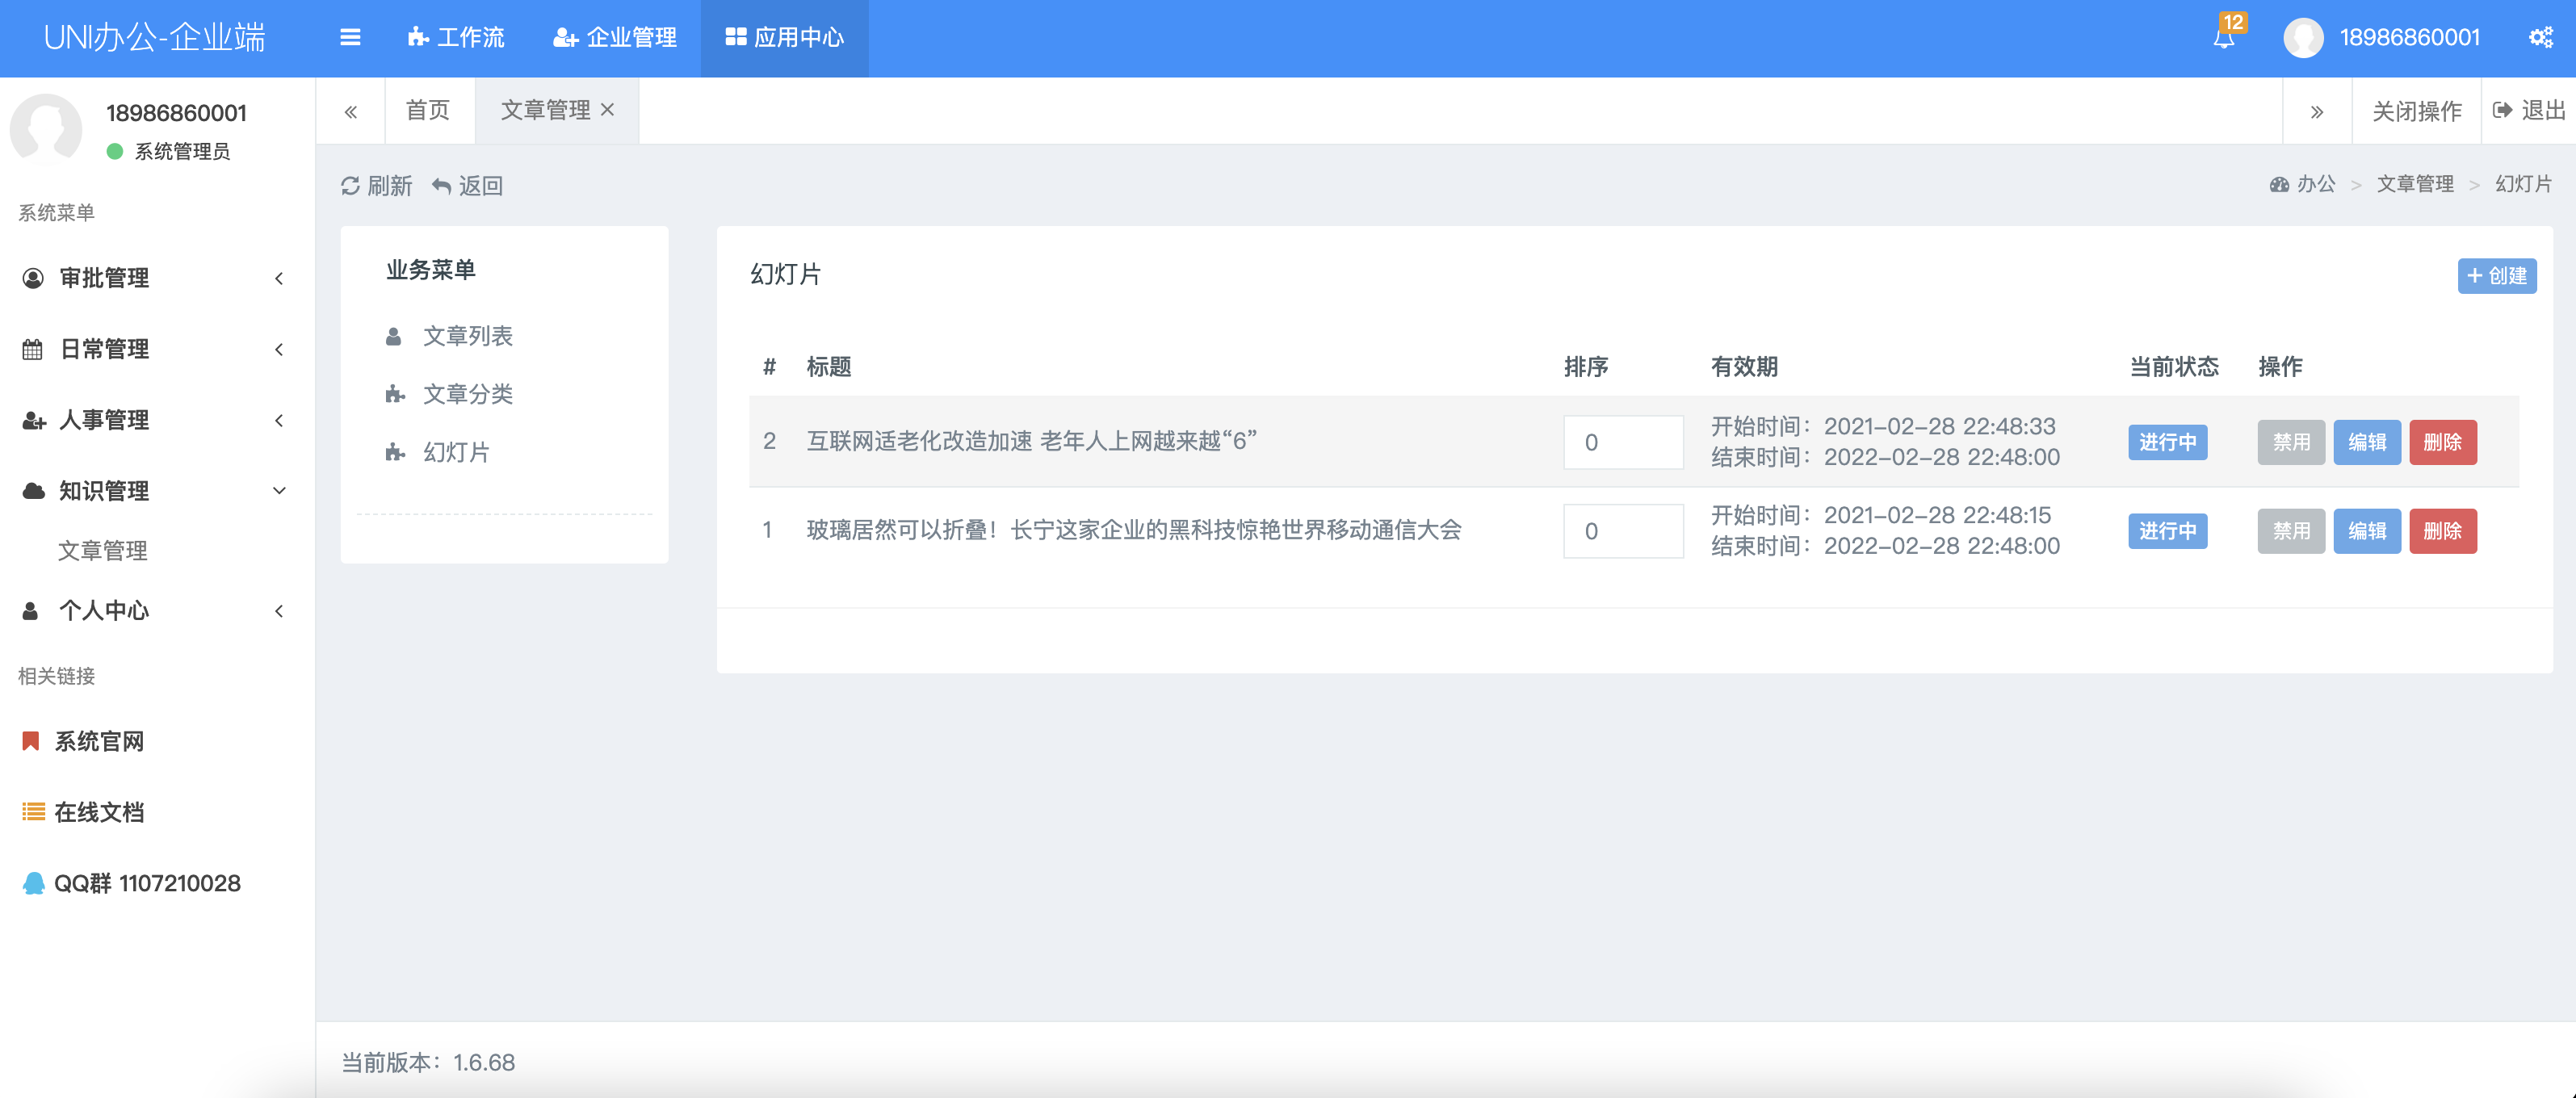Image resolution: width=2576 pixels, height=1098 pixels.
Task: Click the user avatar in top header
Action: coord(2302,38)
